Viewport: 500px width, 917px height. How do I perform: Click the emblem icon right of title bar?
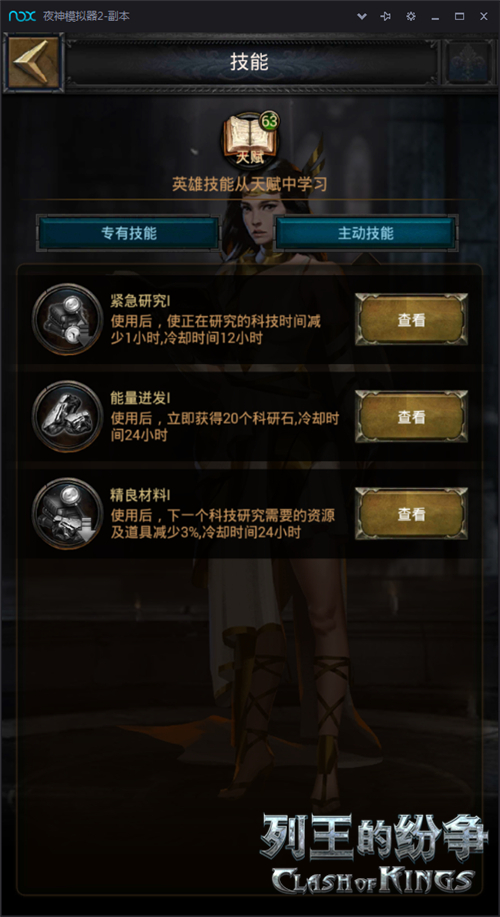point(468,63)
